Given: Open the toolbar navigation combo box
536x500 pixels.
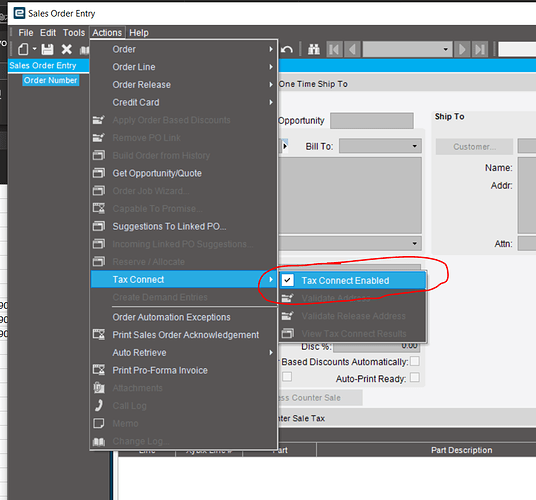Looking at the screenshot, I should [x=407, y=50].
